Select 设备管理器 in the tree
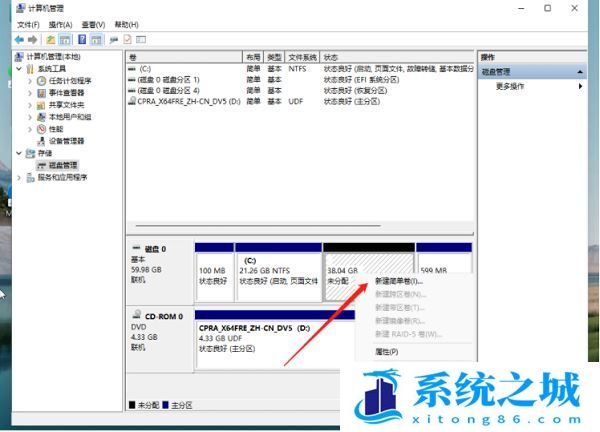600x432 pixels. point(67,141)
